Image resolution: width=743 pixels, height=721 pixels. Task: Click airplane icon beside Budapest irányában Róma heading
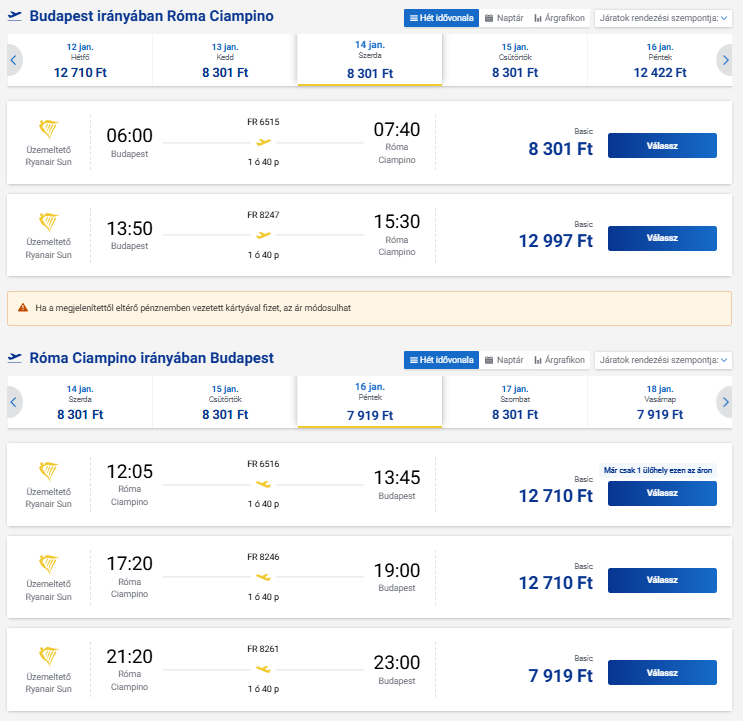(x=15, y=17)
